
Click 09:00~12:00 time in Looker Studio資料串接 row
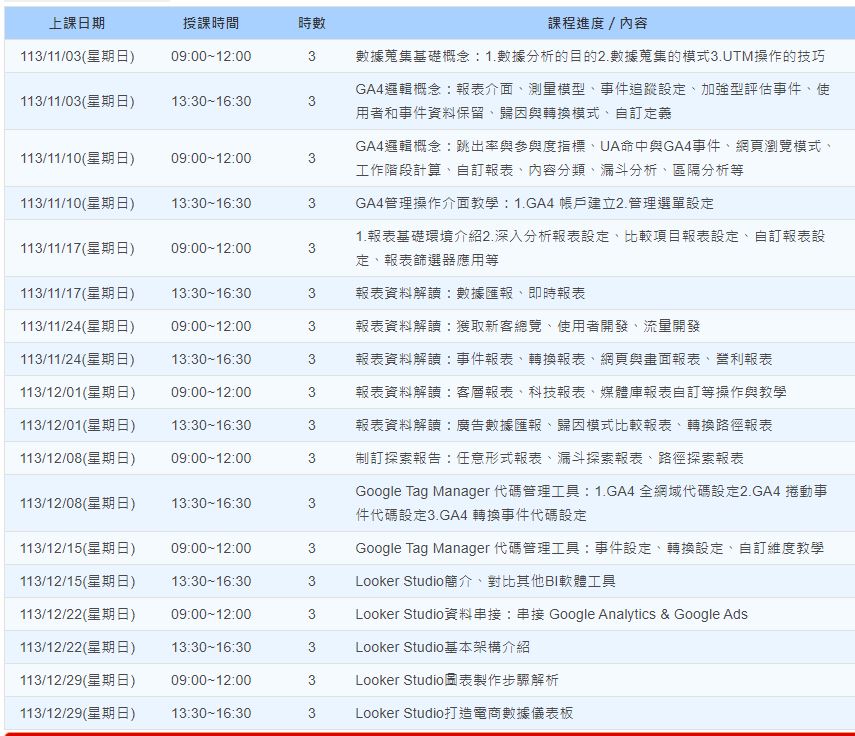tap(211, 614)
